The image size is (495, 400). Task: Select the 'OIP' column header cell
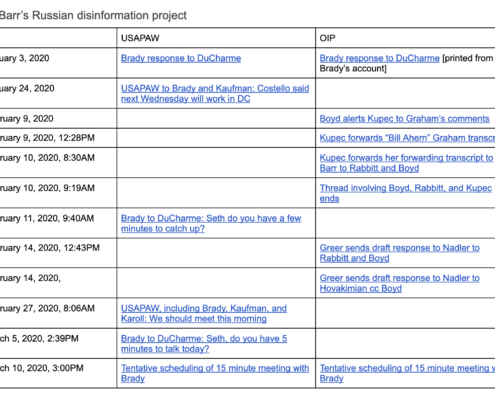405,38
